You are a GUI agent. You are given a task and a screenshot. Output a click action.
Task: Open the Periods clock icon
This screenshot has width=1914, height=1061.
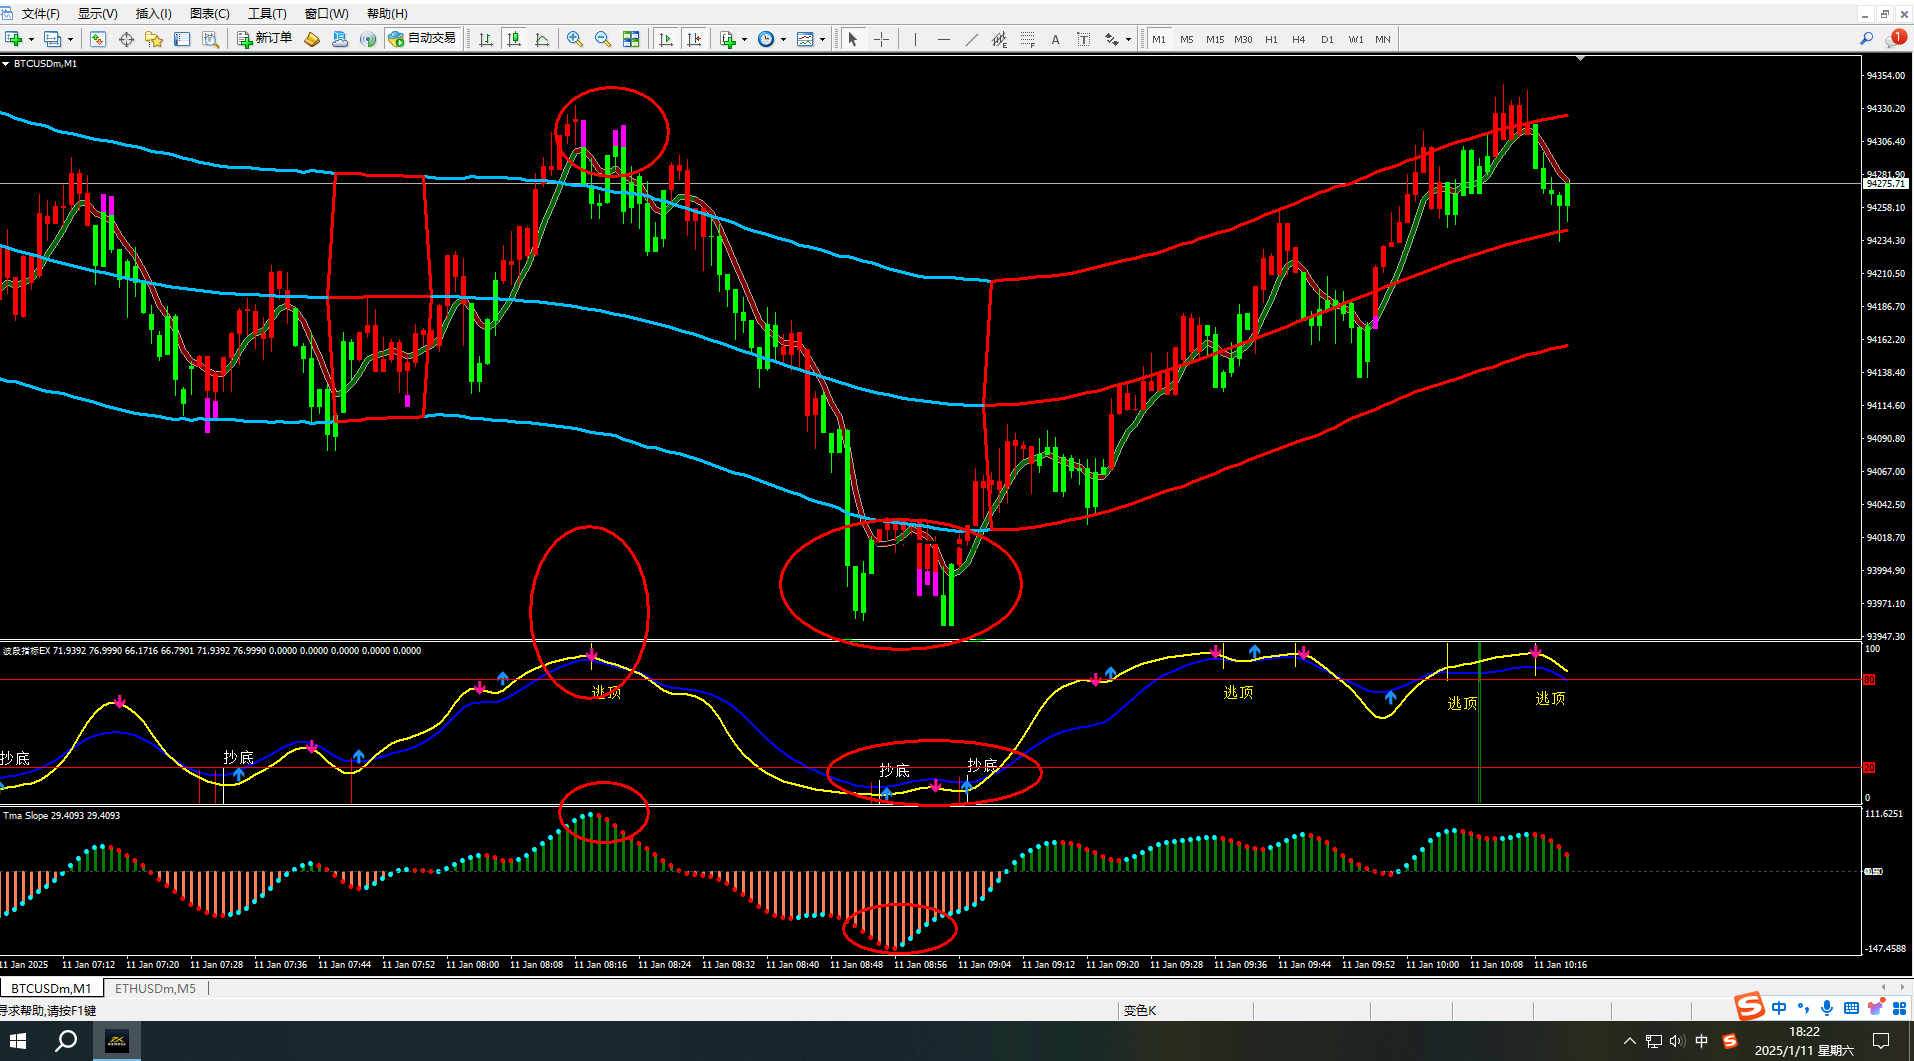(x=766, y=39)
